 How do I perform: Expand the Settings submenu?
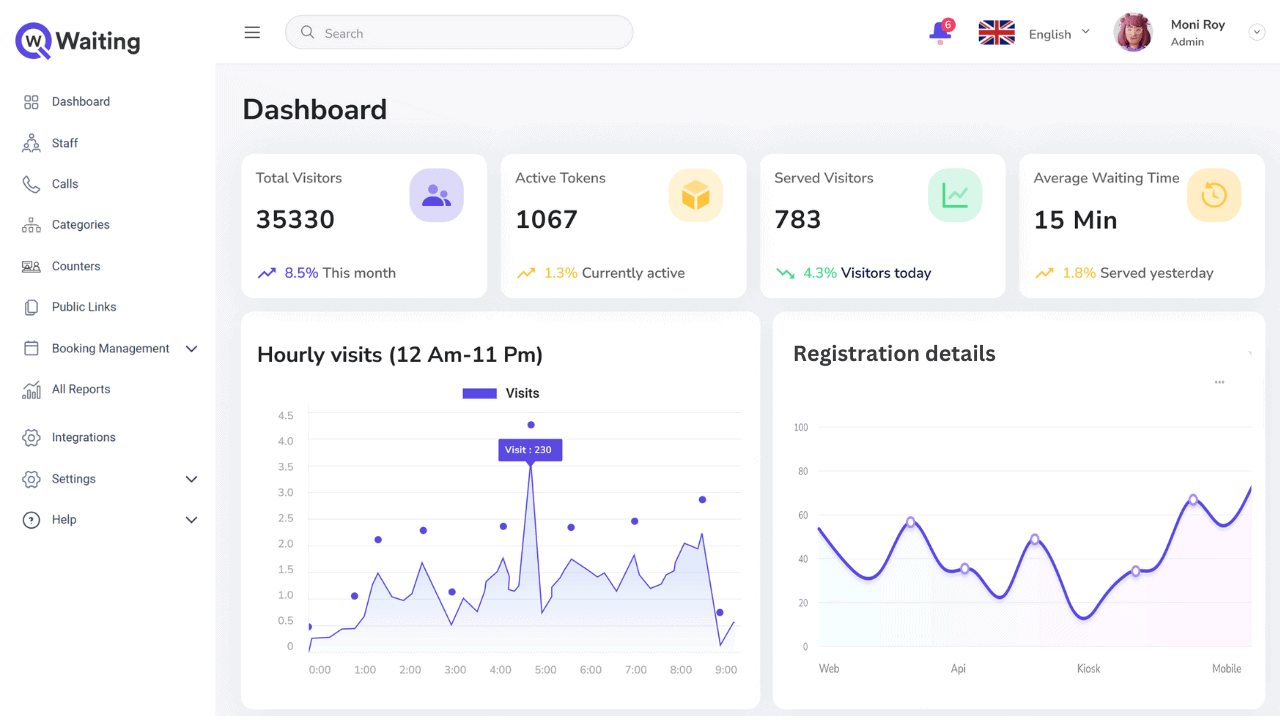[191, 478]
